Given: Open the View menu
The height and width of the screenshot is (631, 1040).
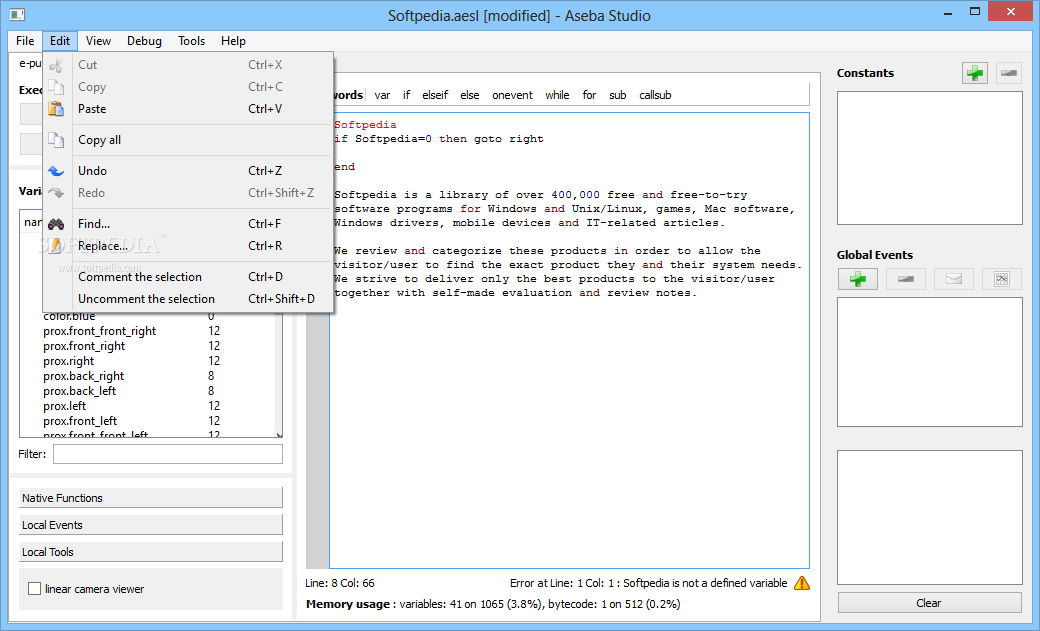Looking at the screenshot, I should [x=98, y=40].
